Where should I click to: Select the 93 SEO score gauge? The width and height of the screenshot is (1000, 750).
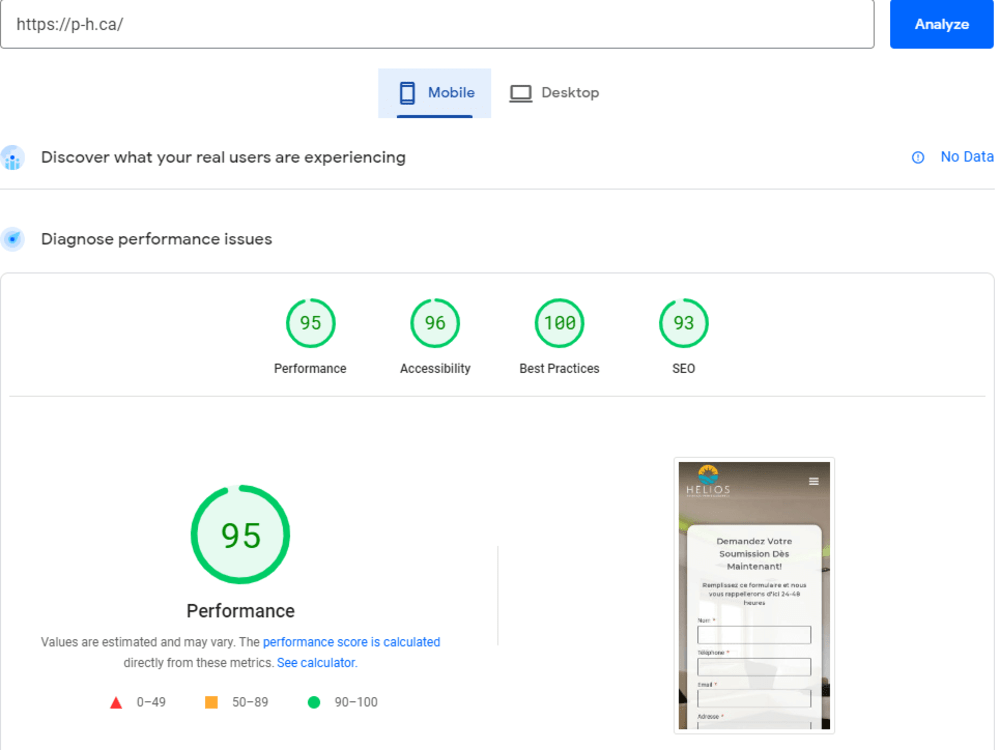point(684,323)
